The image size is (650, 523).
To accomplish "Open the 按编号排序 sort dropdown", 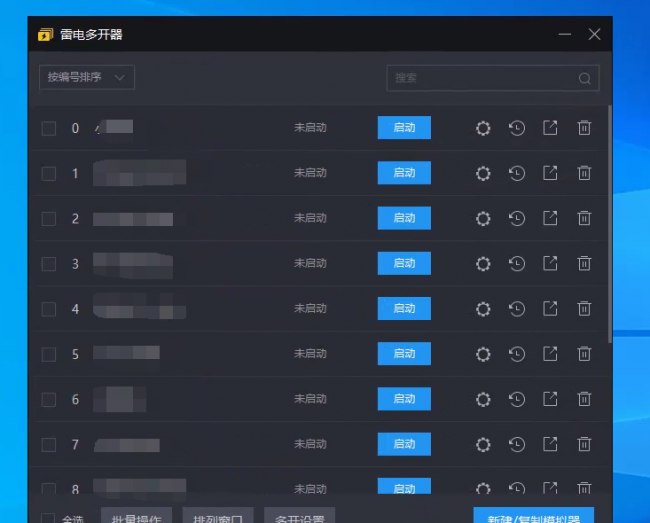I will tap(87, 77).
